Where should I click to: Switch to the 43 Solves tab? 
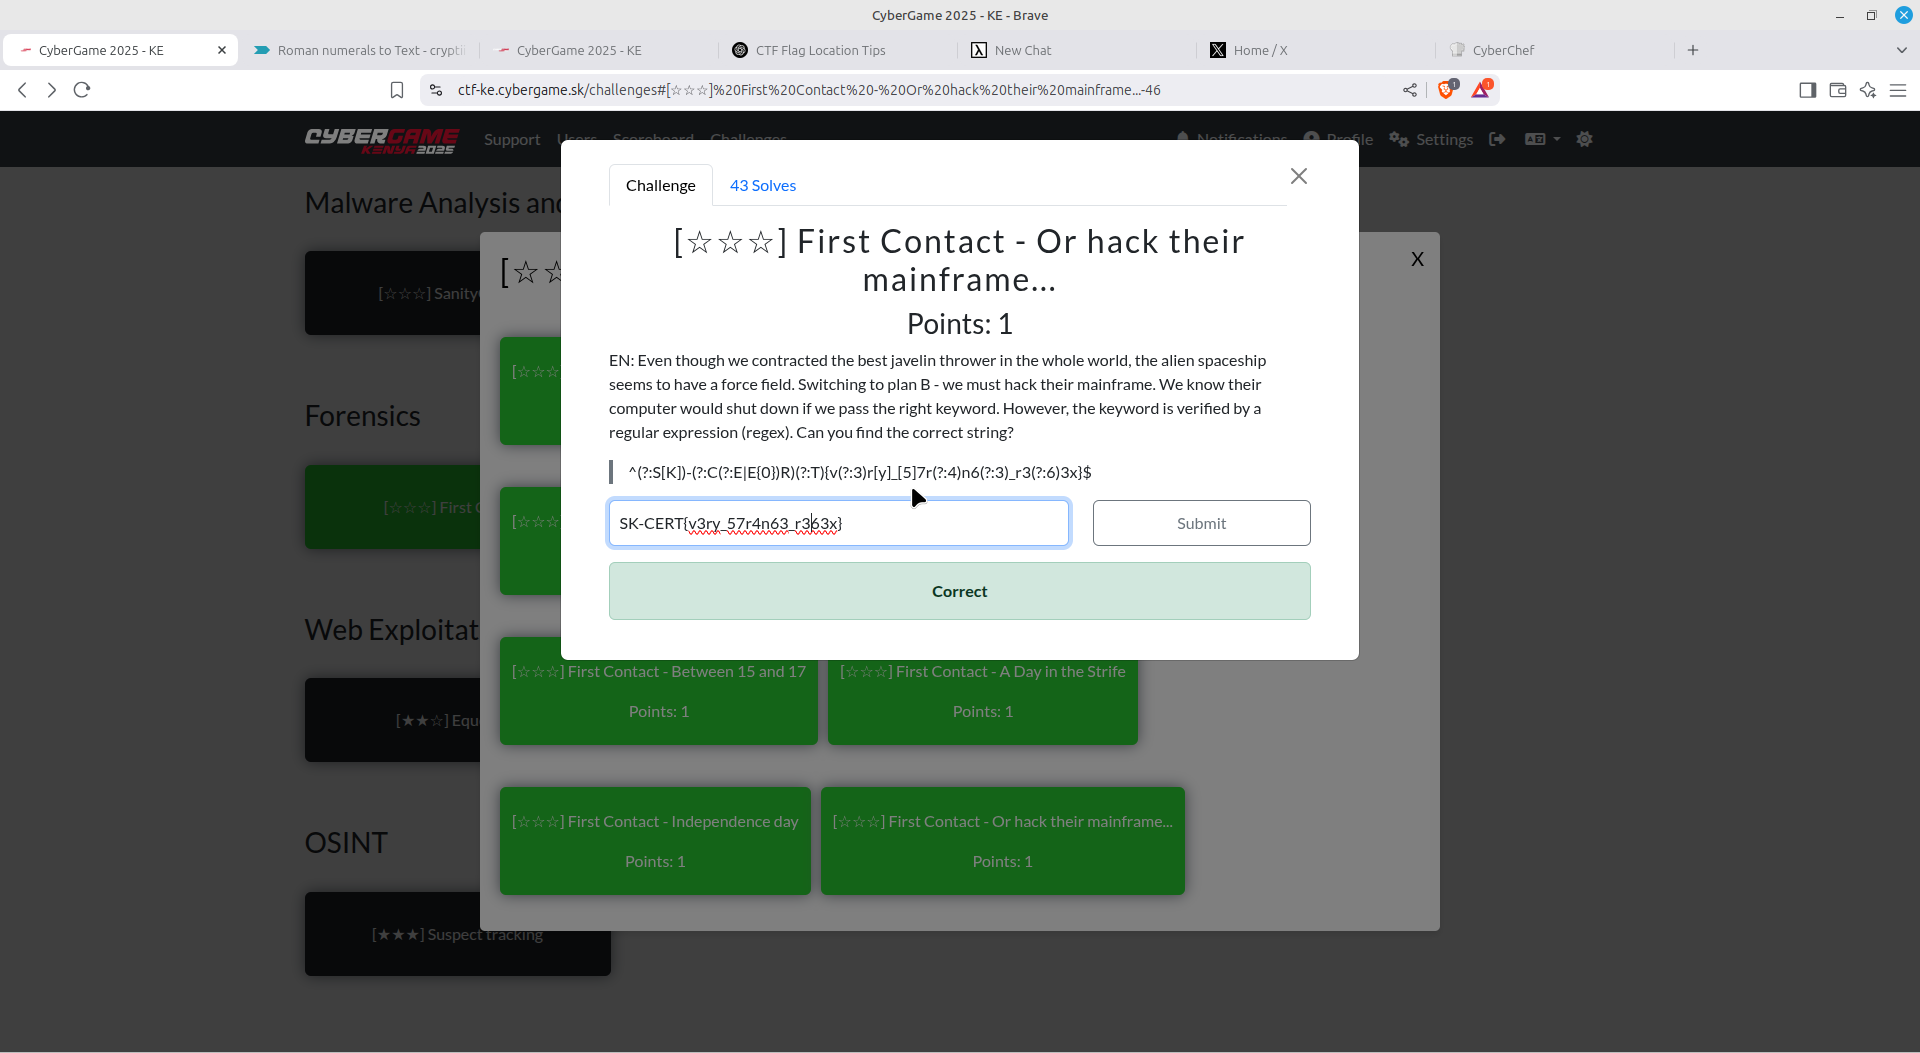pos(762,186)
